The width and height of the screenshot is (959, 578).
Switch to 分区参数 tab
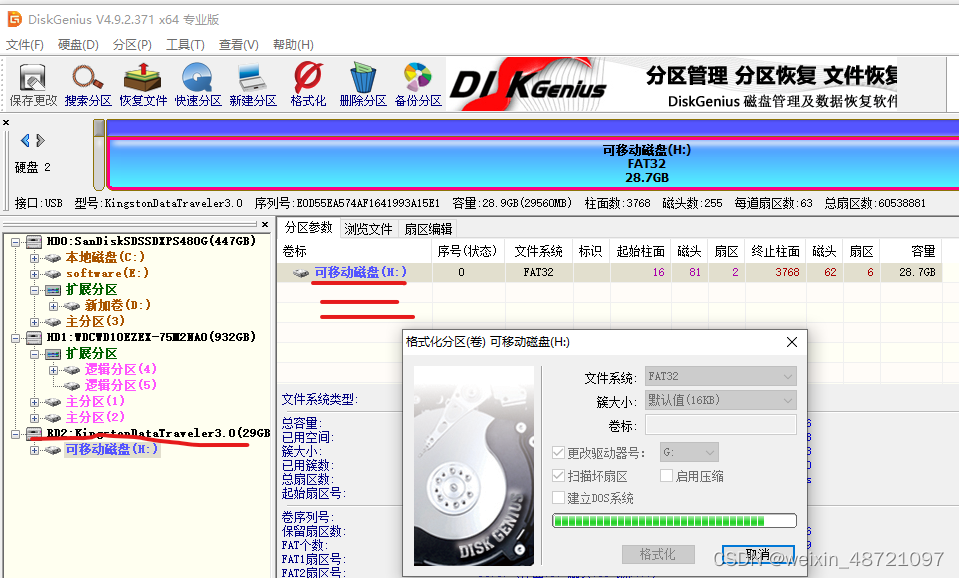[x=308, y=228]
